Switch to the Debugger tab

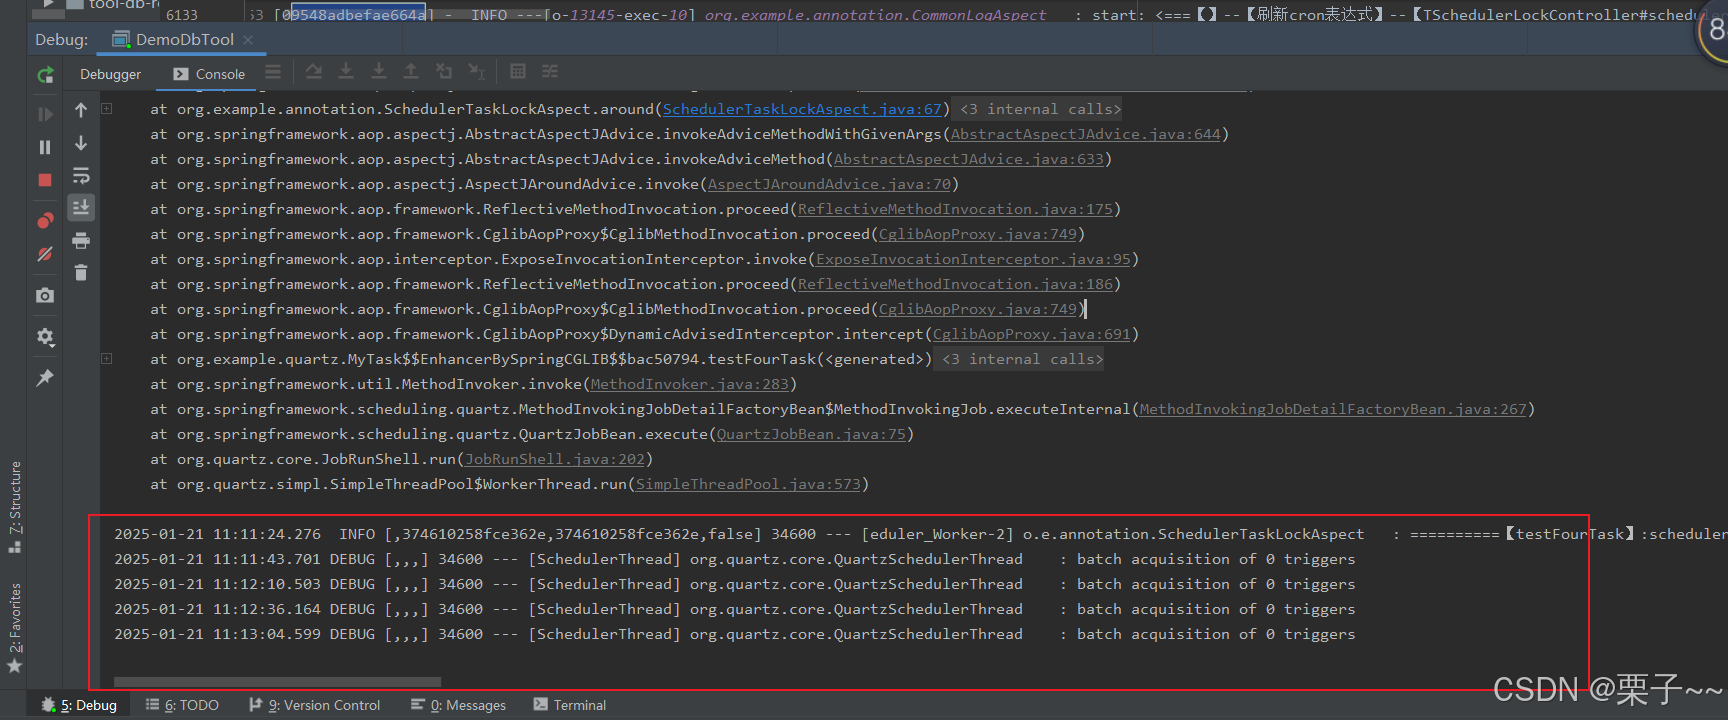[x=111, y=74]
